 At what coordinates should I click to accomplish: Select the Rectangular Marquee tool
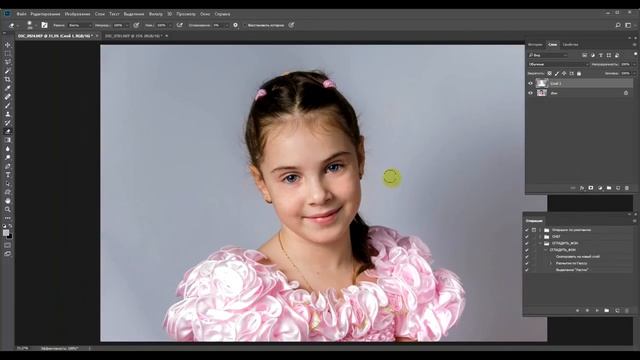pos(7,53)
